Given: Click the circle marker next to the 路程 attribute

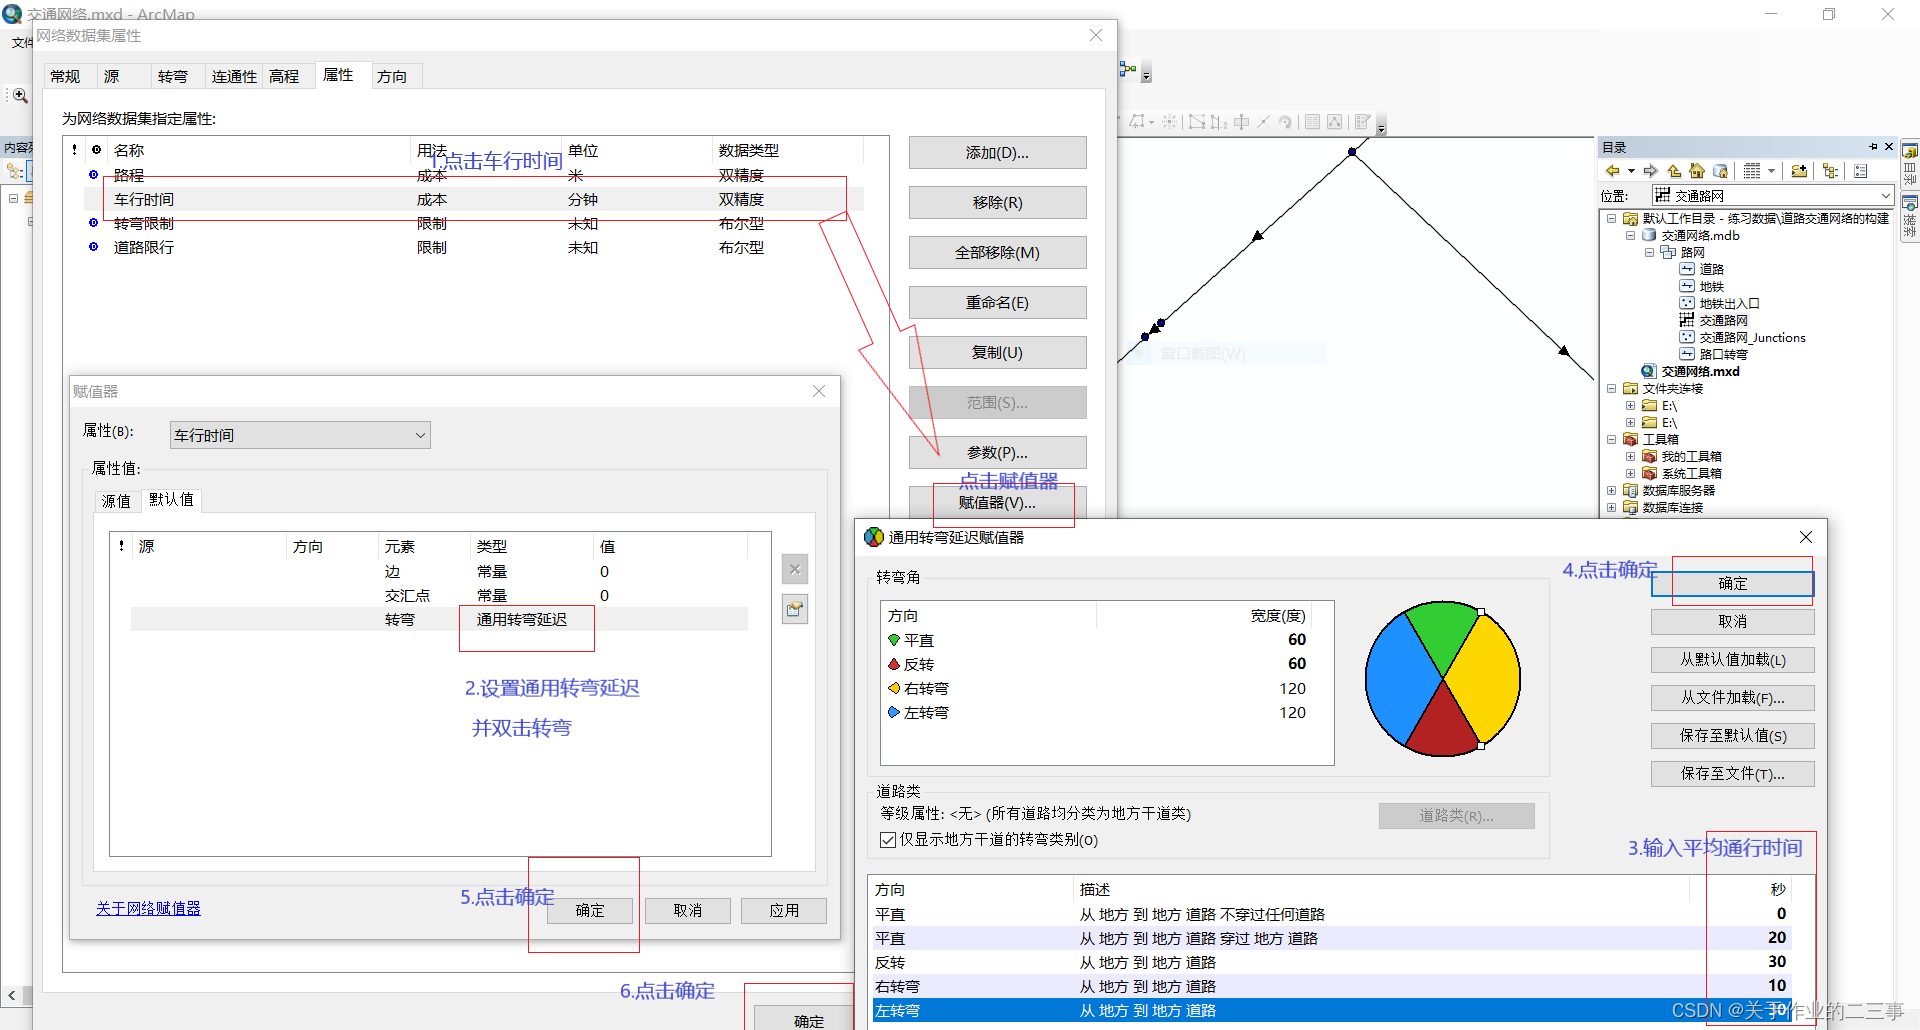Looking at the screenshot, I should point(95,175).
